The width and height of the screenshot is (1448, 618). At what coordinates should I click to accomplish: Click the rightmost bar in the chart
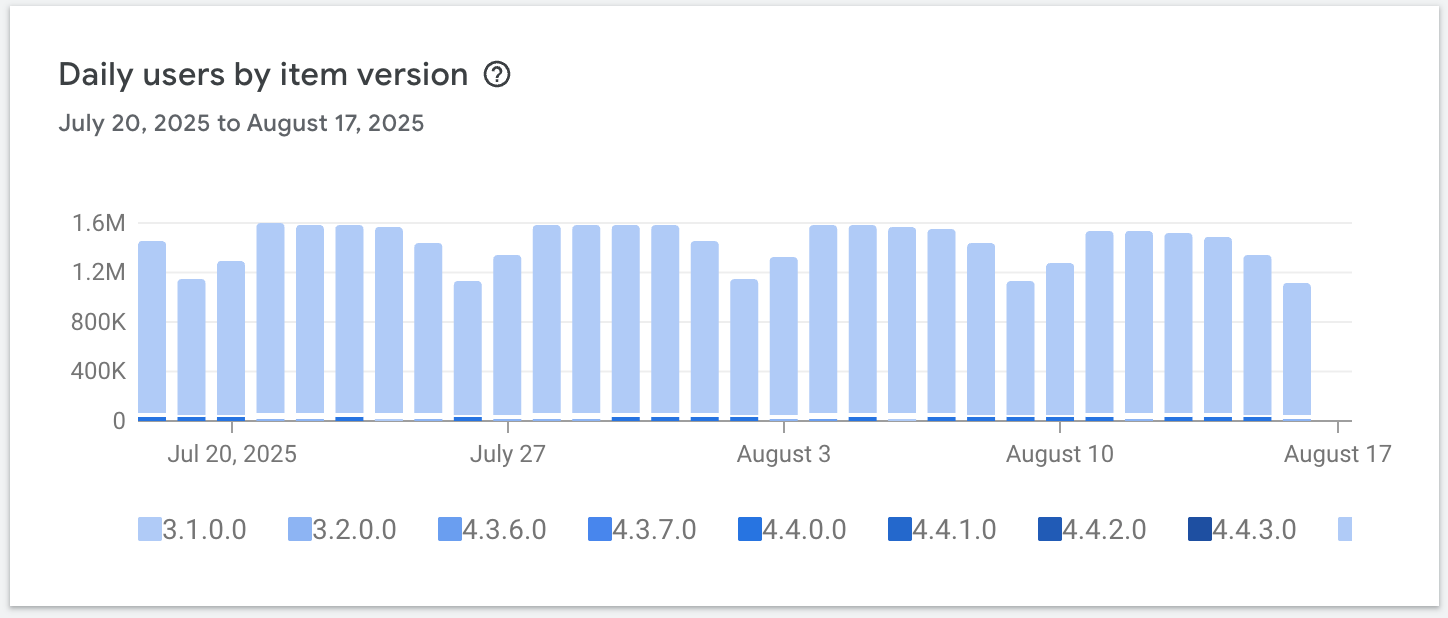1296,350
